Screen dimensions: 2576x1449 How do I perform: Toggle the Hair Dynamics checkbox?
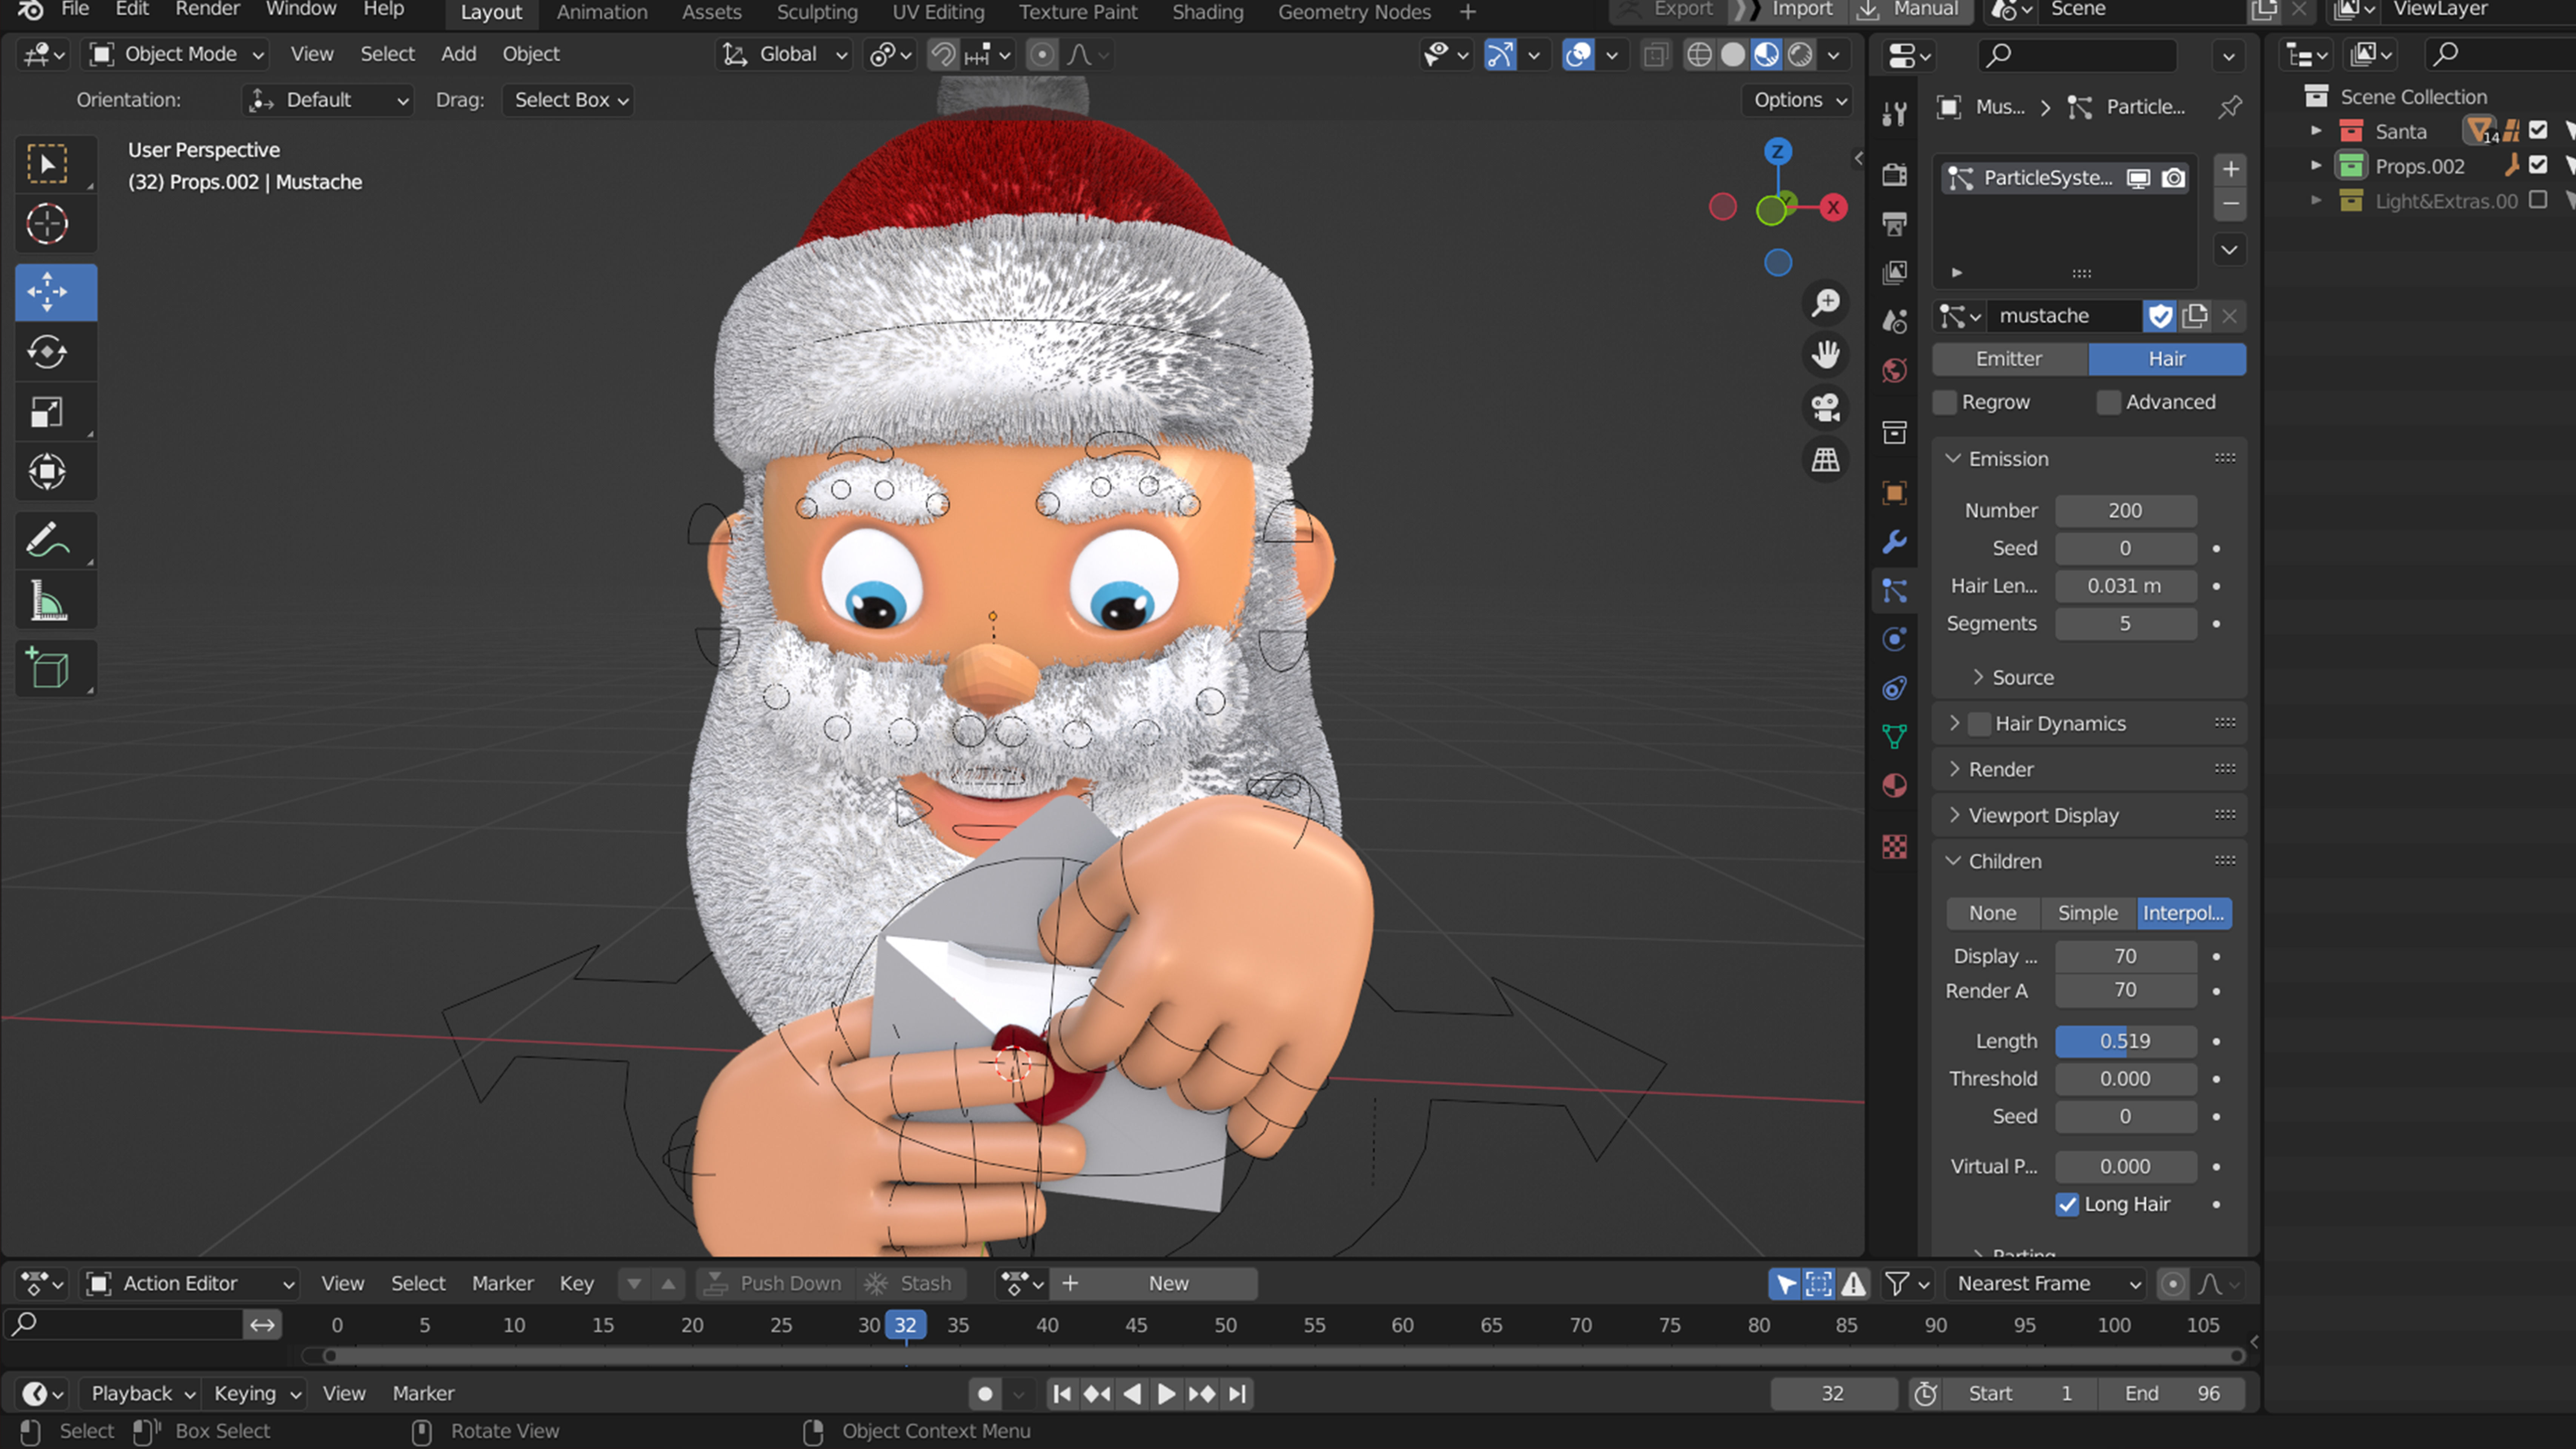point(1979,724)
